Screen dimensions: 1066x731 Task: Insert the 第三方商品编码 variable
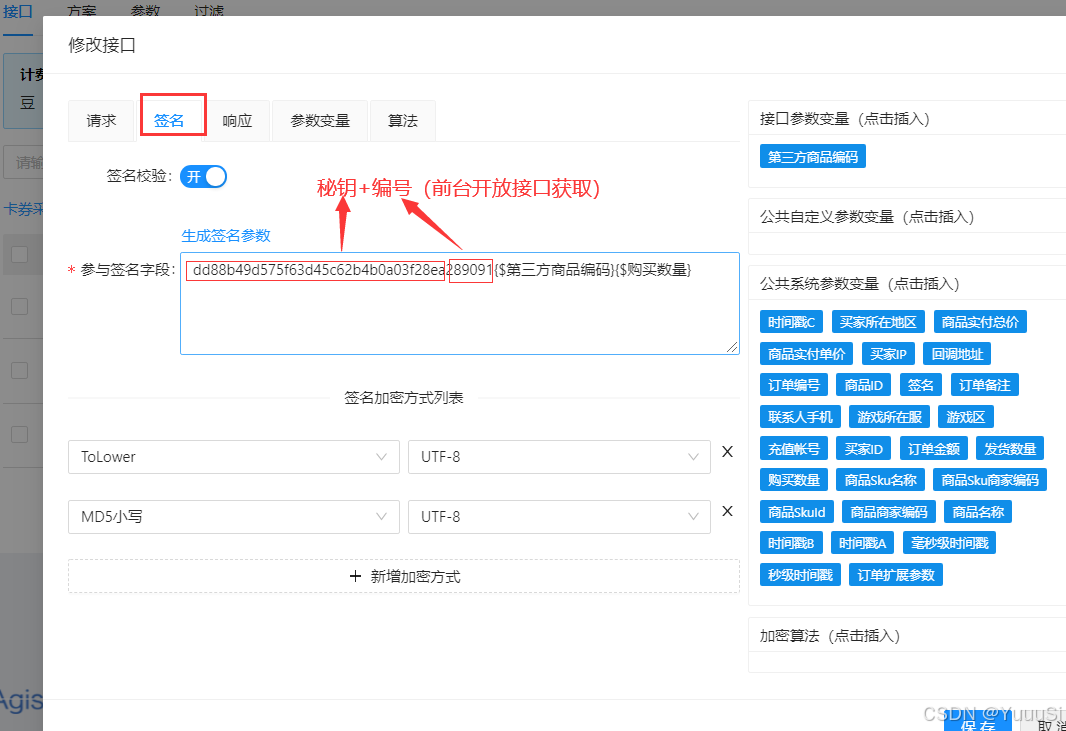812,157
